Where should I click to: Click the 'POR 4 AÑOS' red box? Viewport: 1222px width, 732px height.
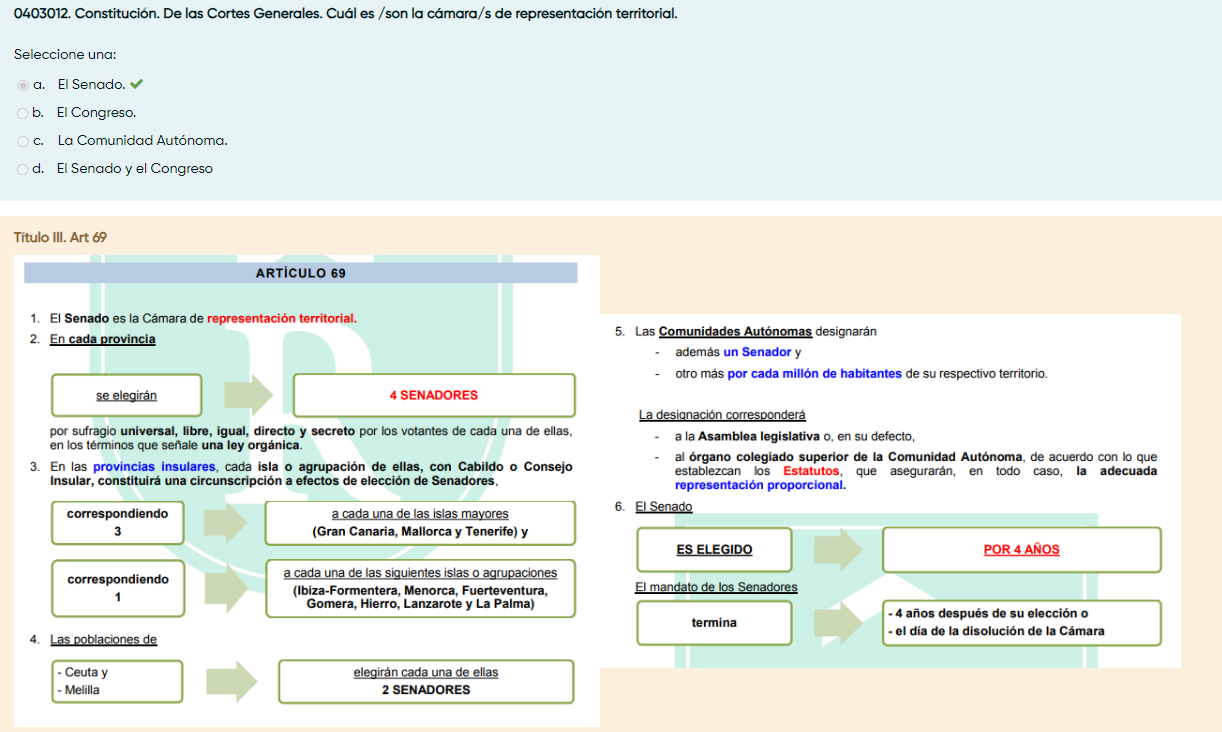point(1021,549)
